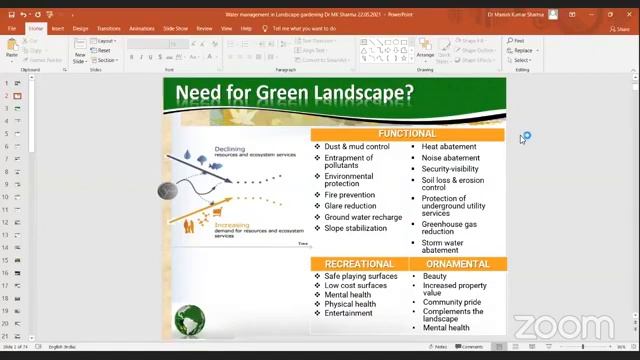Open the View tab
Screen dimensions: 640x360
(x=226, y=29)
